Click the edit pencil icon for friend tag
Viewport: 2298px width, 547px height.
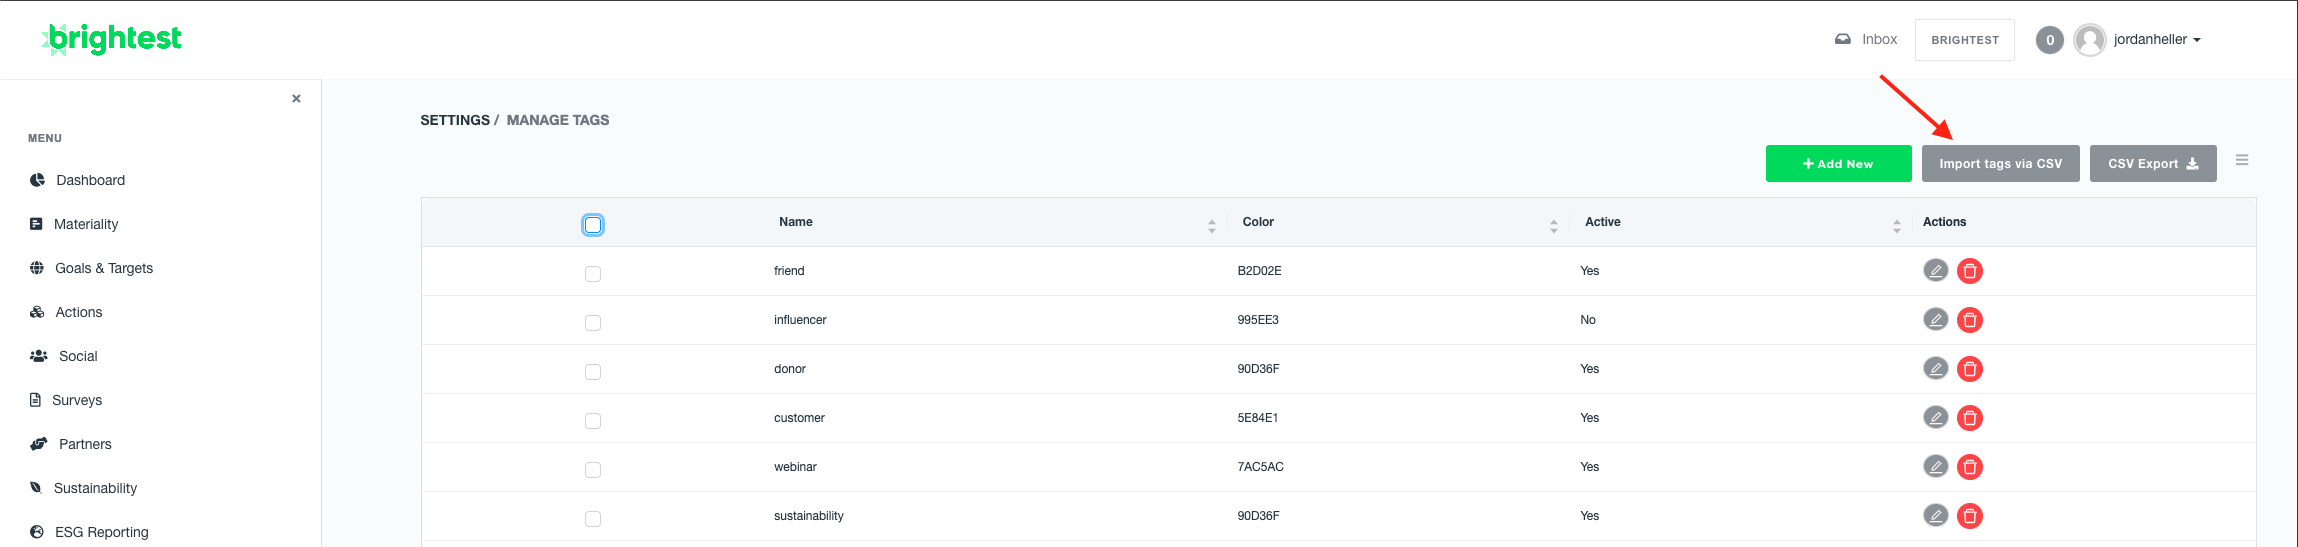[x=1935, y=270]
